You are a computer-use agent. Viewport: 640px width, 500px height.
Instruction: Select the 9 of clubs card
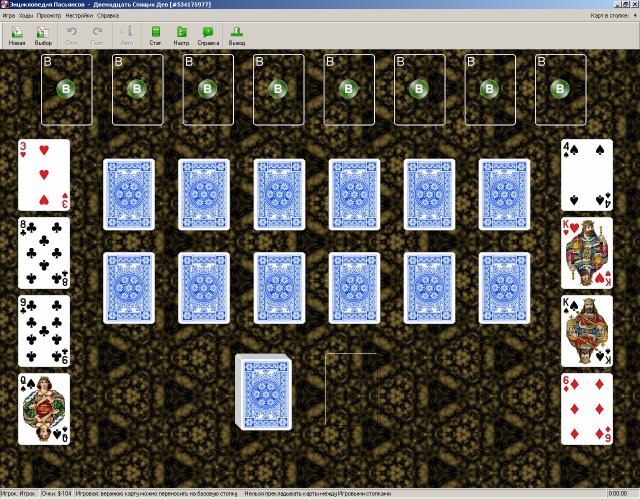44,330
